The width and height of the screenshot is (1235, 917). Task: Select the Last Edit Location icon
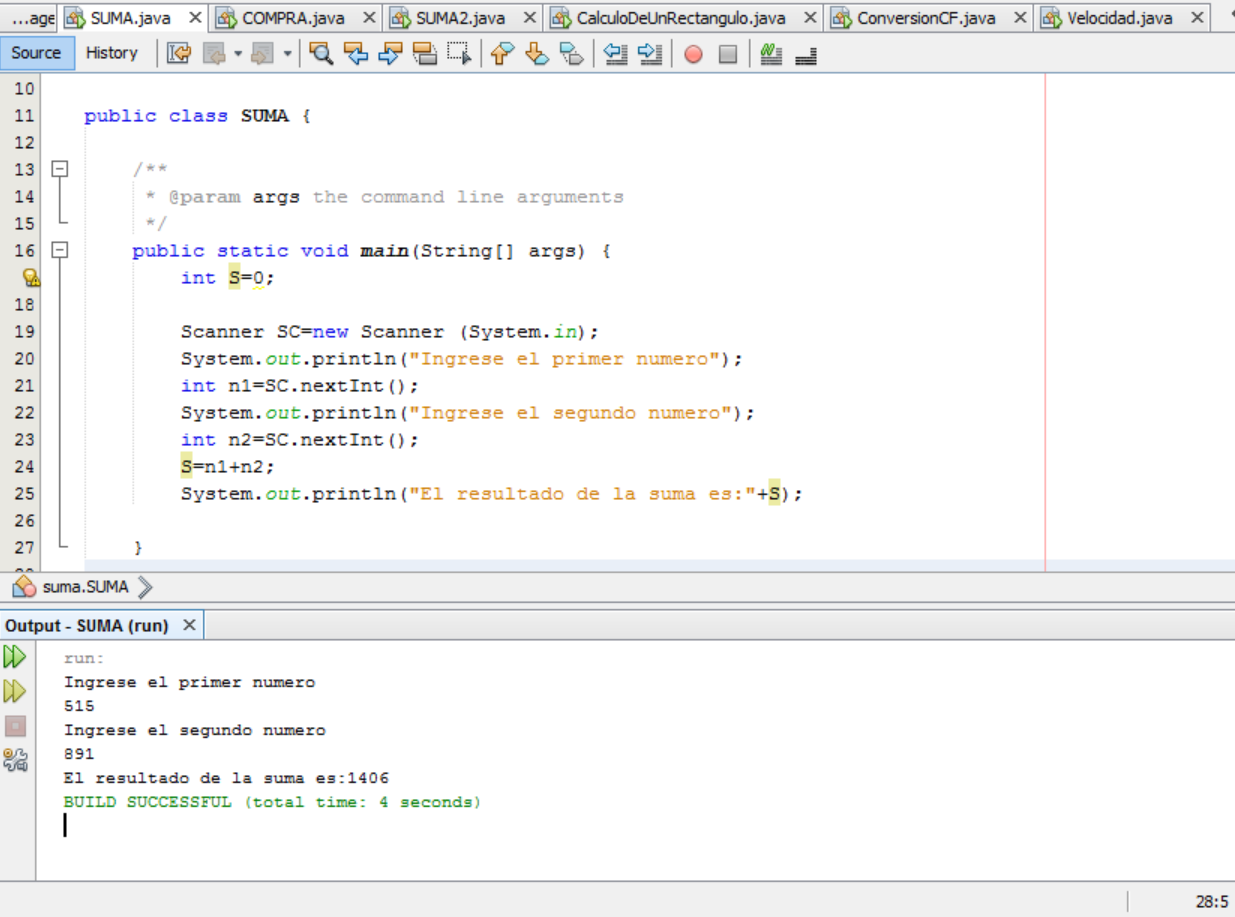coord(178,54)
